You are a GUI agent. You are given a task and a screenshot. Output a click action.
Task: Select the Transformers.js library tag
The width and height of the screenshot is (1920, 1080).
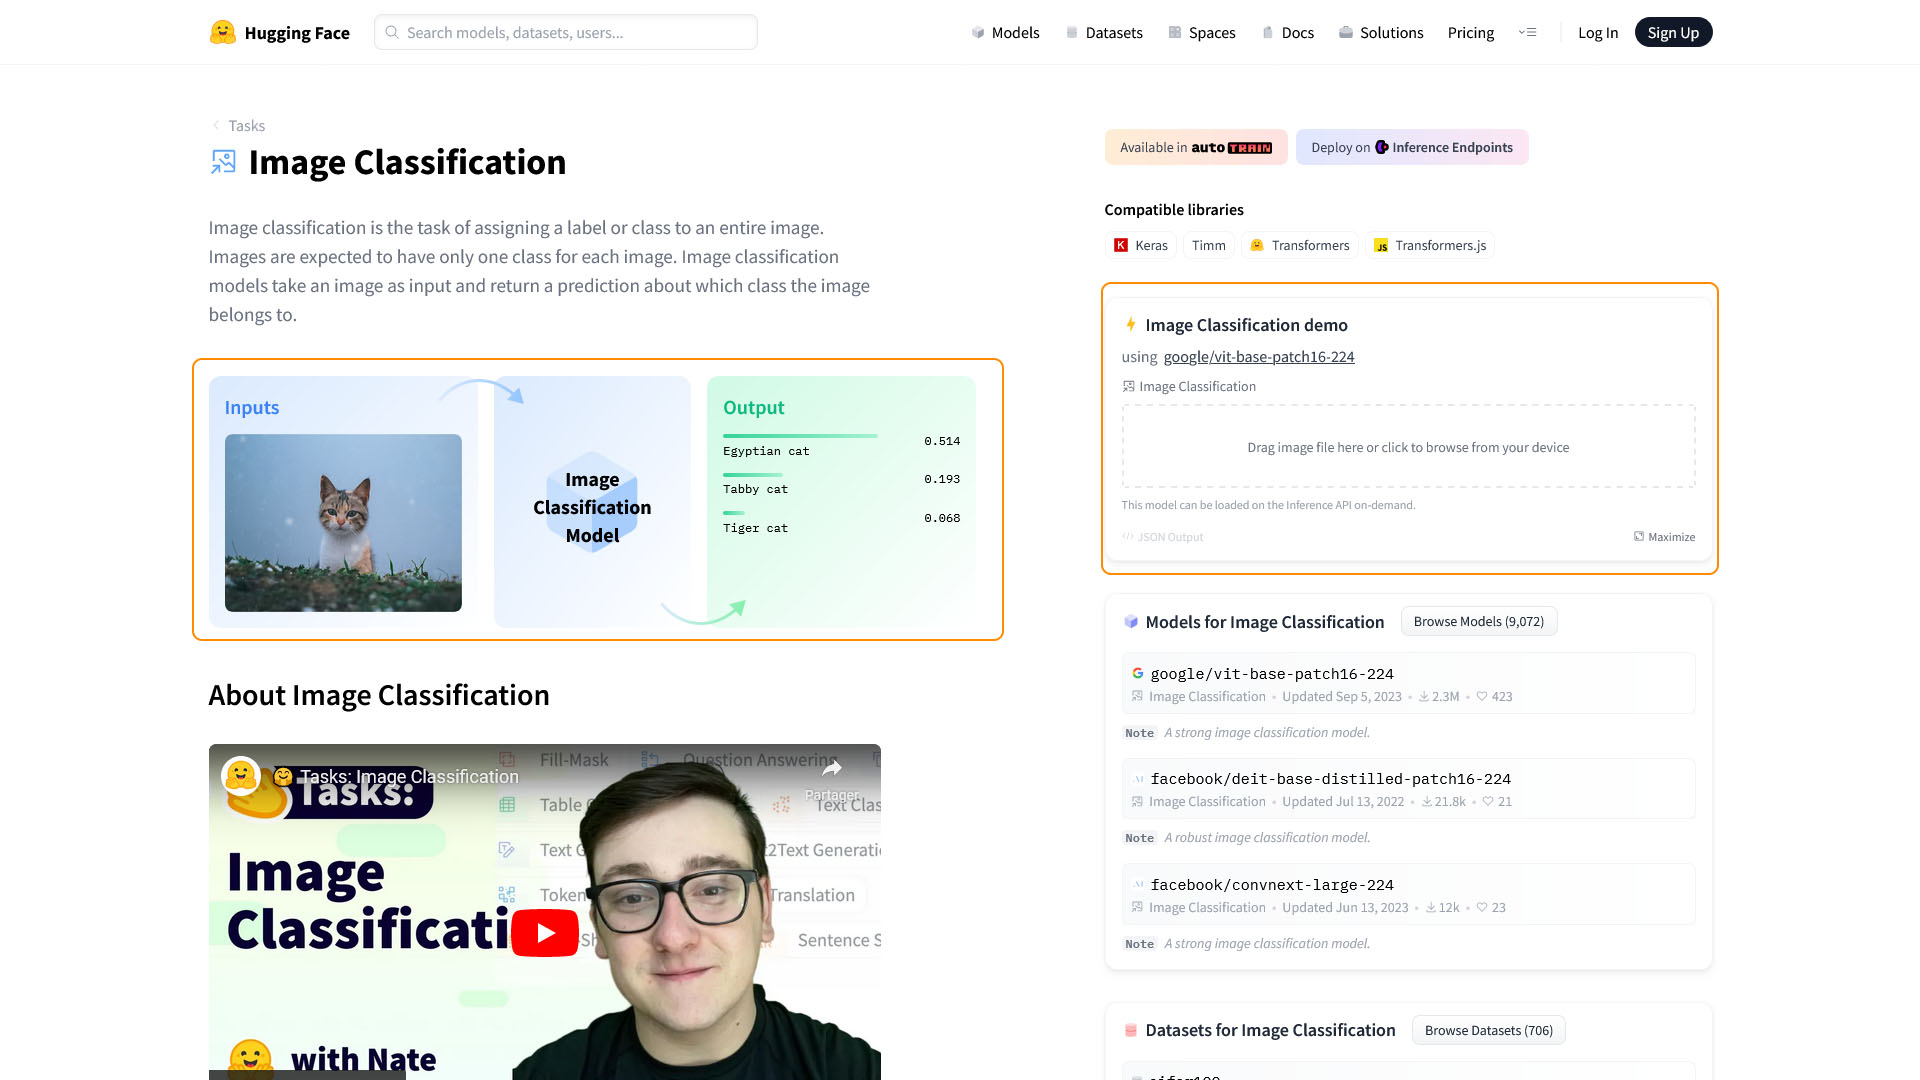tap(1430, 246)
